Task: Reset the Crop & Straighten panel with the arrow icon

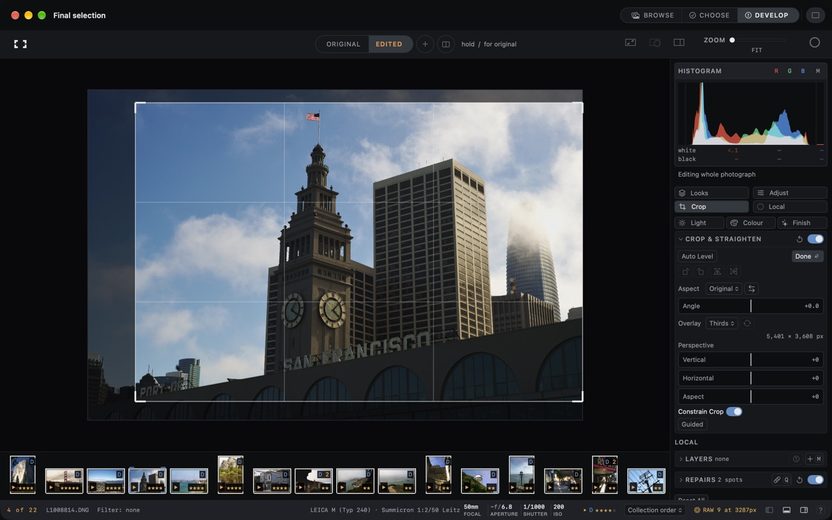Action: tap(799, 239)
